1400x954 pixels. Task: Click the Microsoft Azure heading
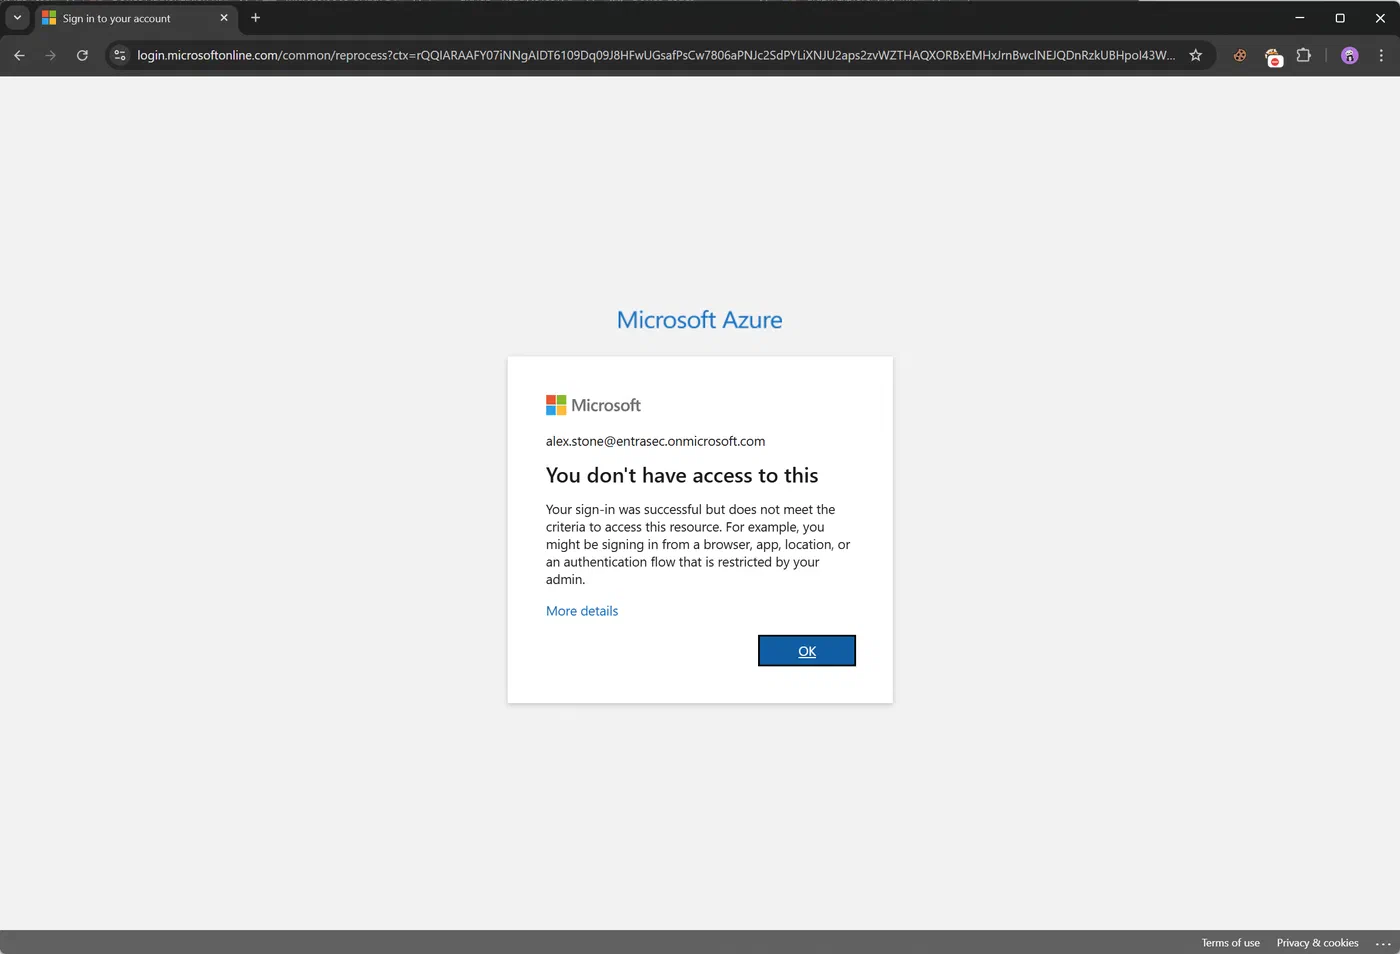[699, 320]
